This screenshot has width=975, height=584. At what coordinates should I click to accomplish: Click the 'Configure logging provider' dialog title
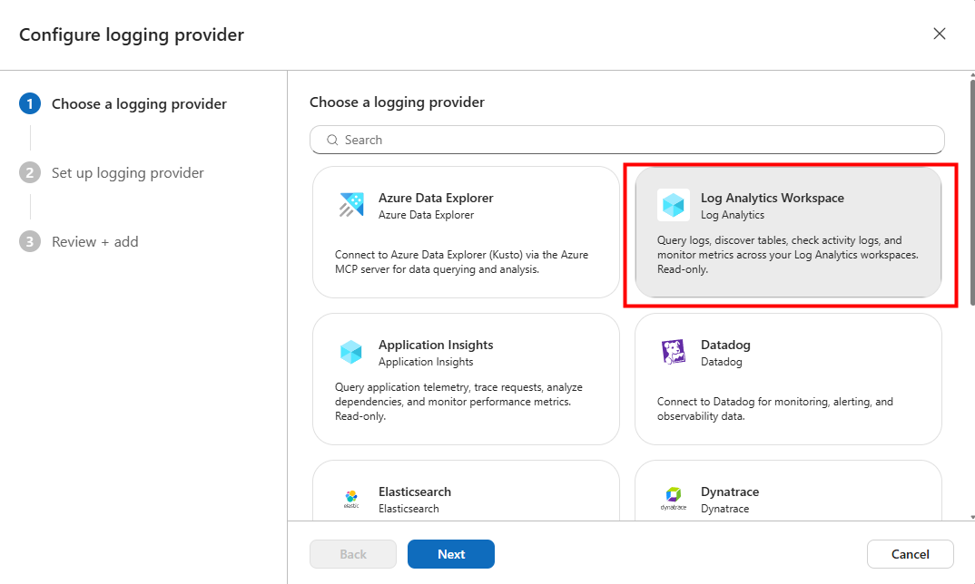click(132, 35)
